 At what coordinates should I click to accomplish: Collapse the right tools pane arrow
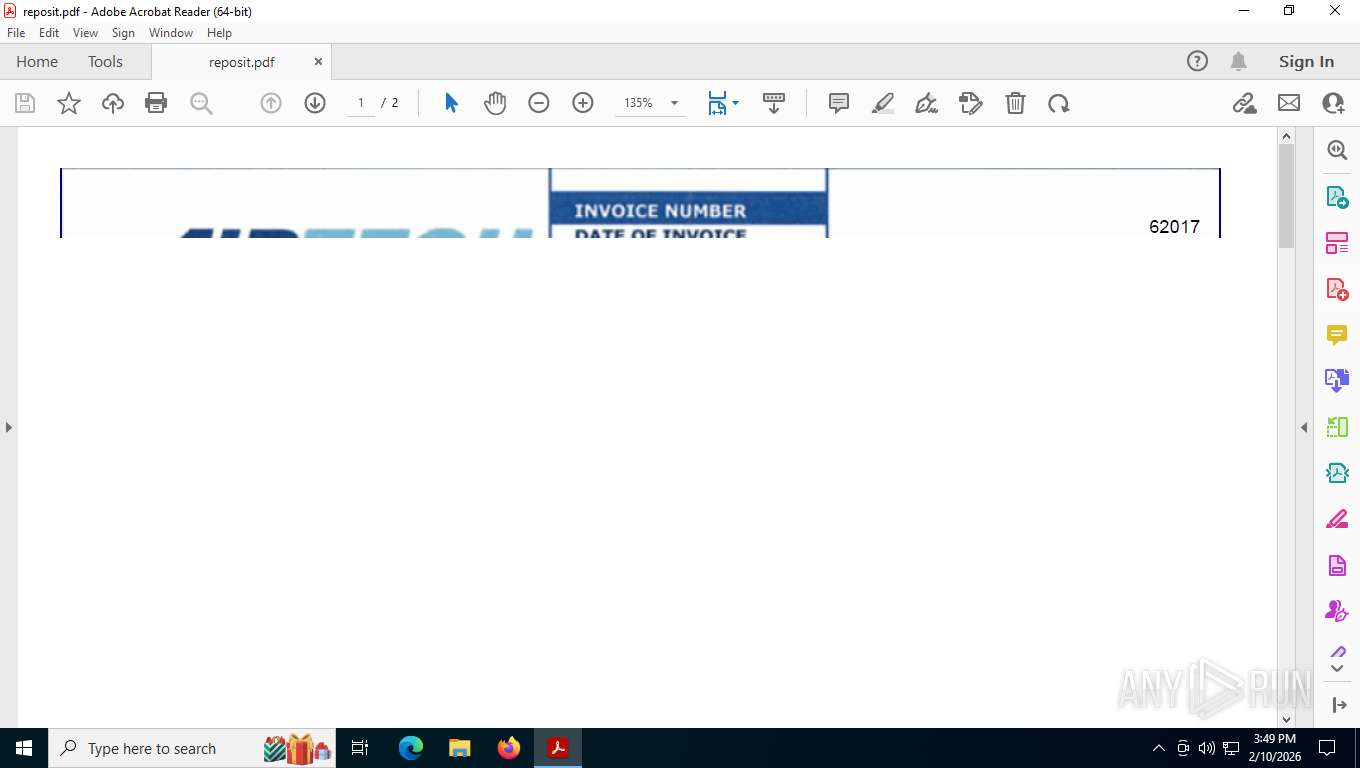1304,427
